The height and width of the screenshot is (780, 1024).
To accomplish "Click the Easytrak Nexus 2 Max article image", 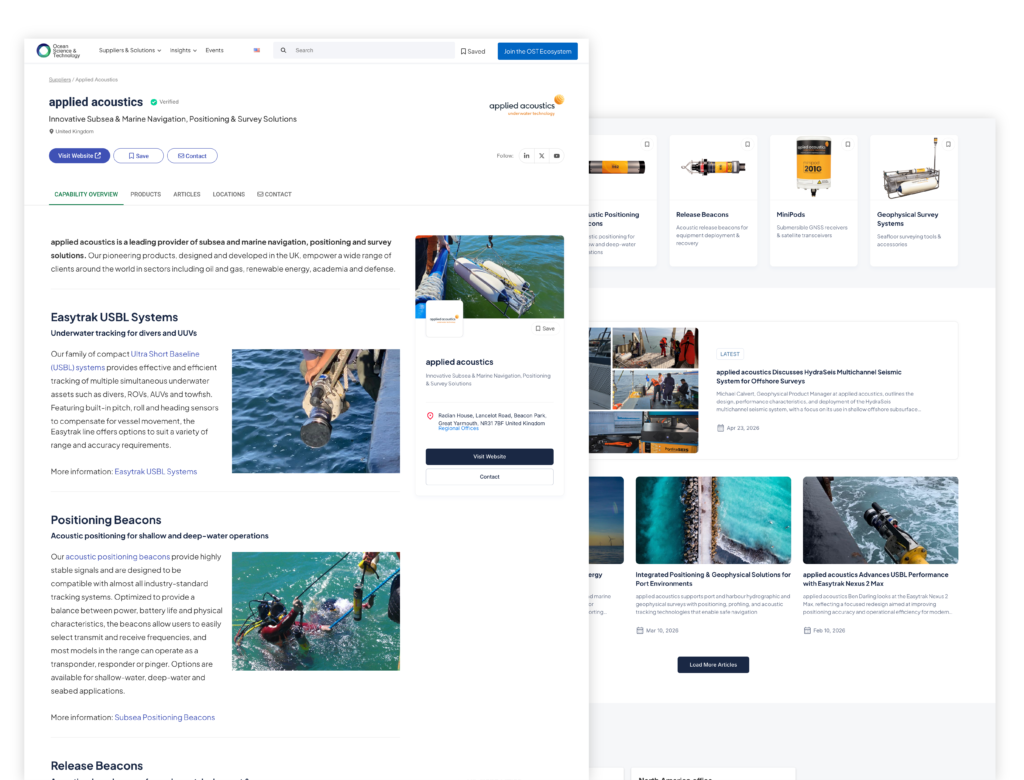I will click(880, 520).
